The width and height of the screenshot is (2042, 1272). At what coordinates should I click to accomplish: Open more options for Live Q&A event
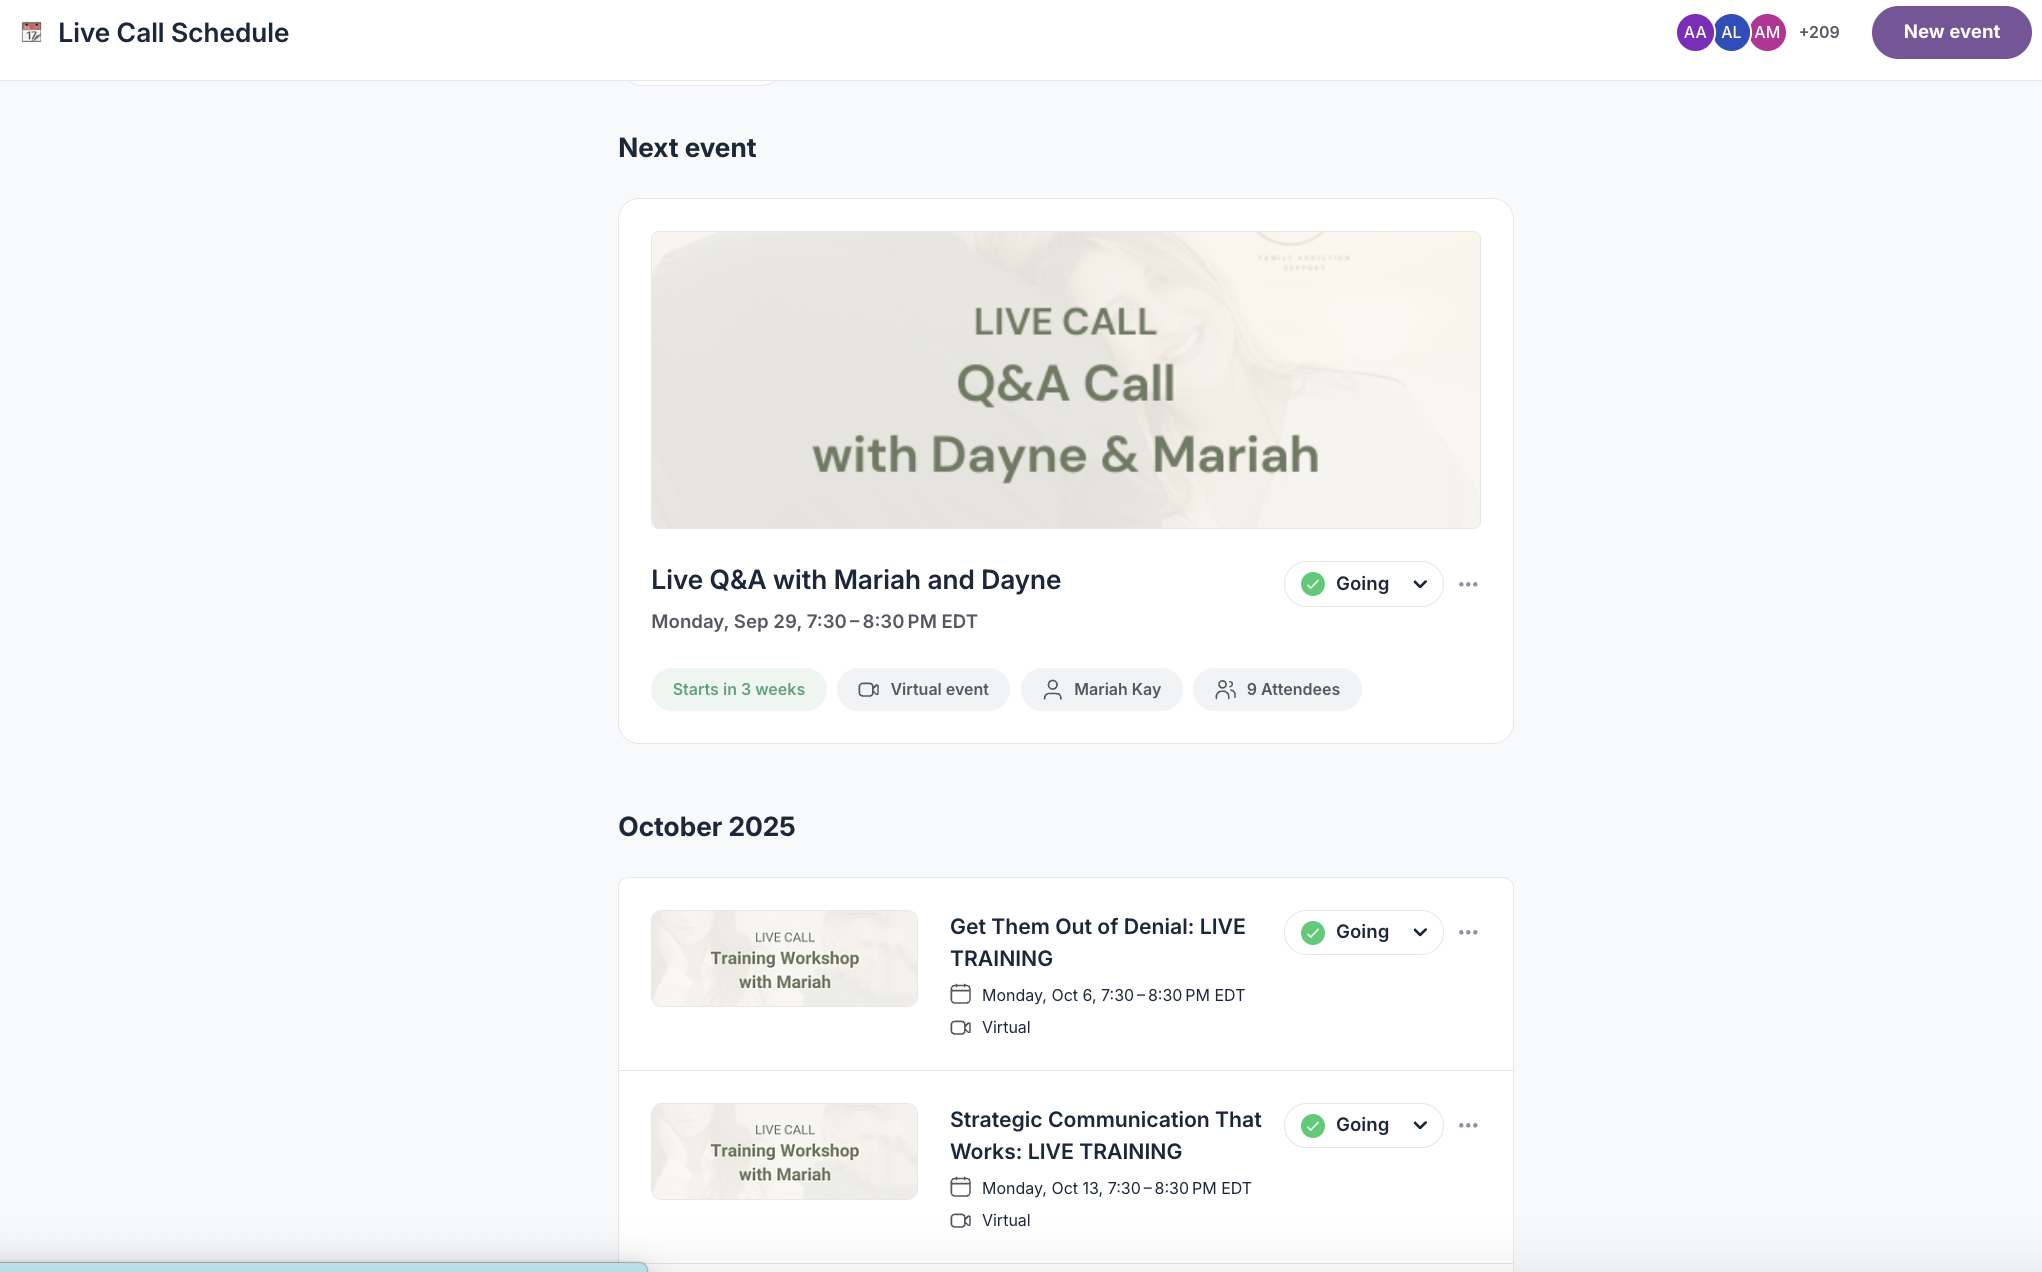point(1467,584)
